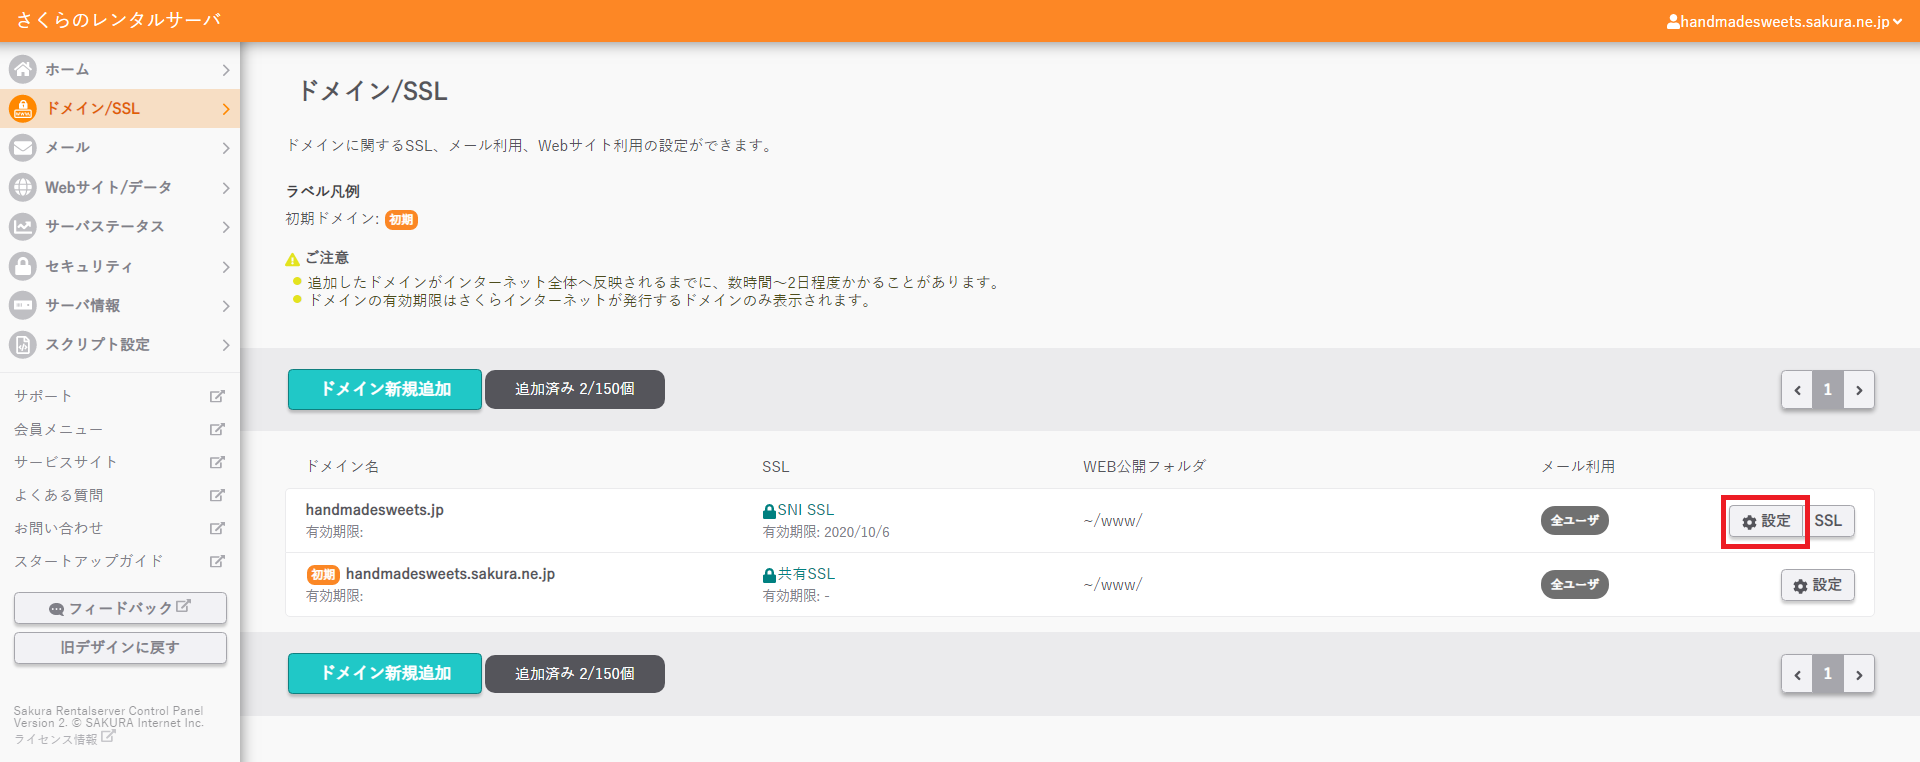This screenshot has height=762, width=1920.
Task: Go to previous page in top pagination
Action: (x=1797, y=390)
